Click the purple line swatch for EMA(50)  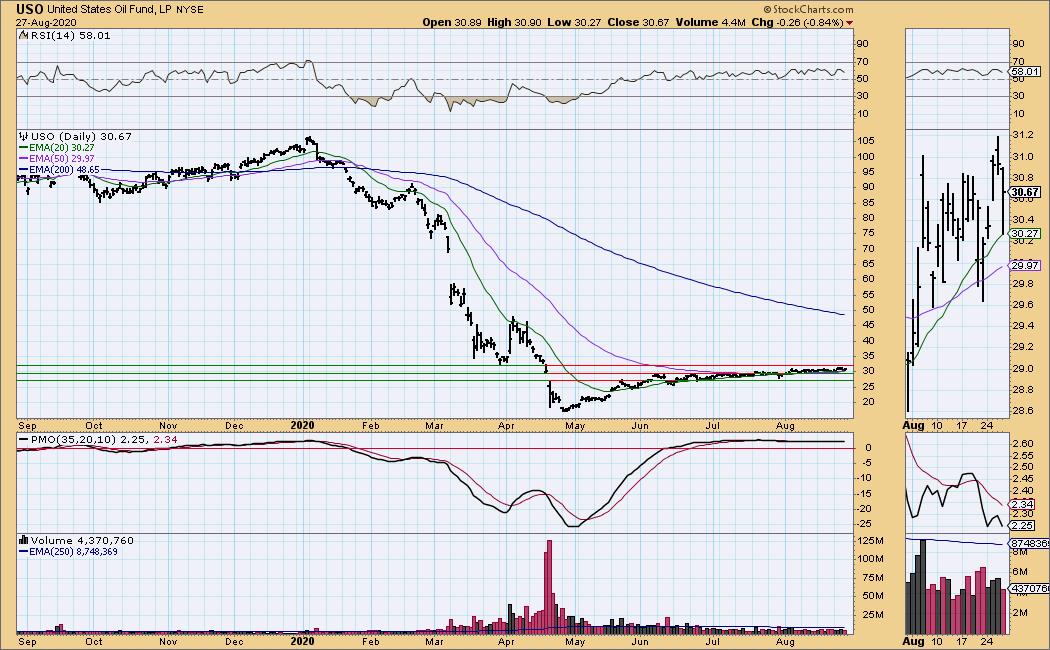click(x=23, y=159)
